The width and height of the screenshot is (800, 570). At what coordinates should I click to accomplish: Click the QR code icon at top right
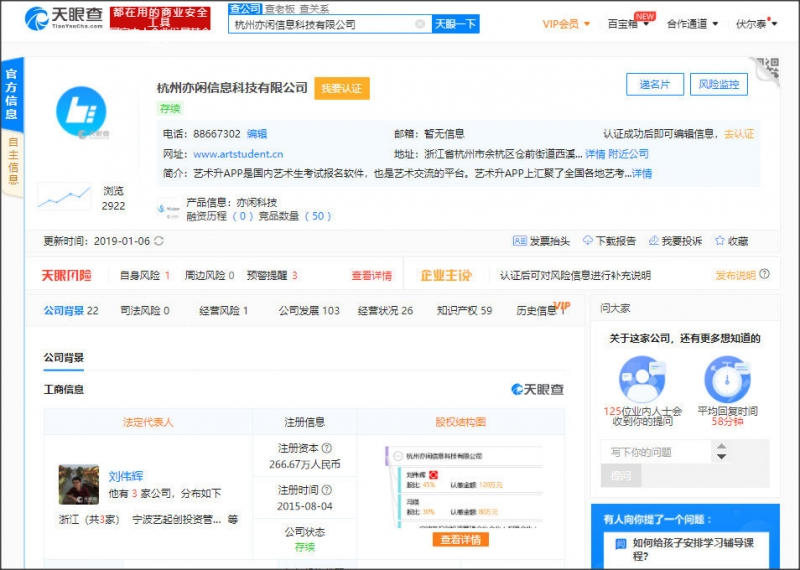(x=767, y=70)
